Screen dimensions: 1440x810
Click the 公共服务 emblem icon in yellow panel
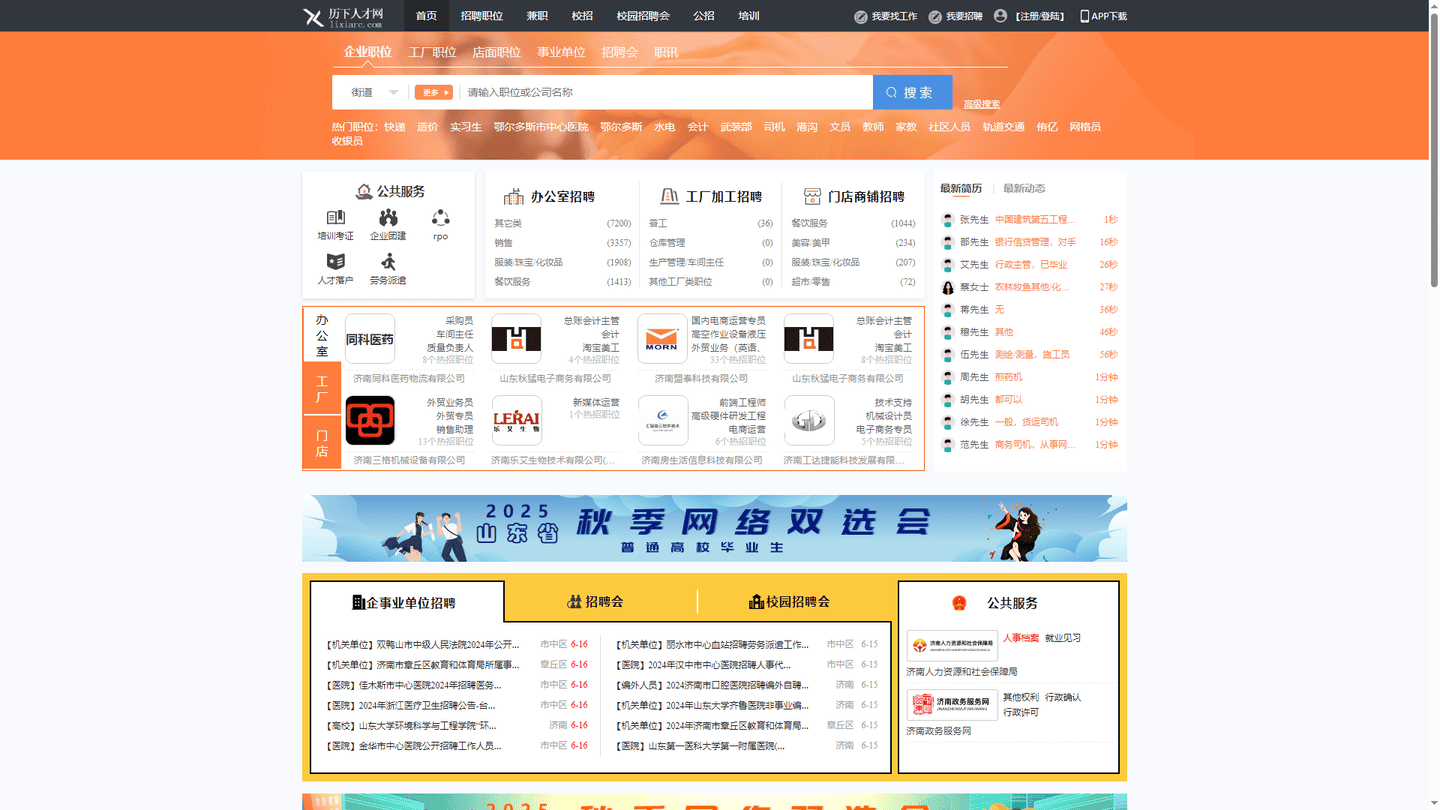tap(959, 603)
